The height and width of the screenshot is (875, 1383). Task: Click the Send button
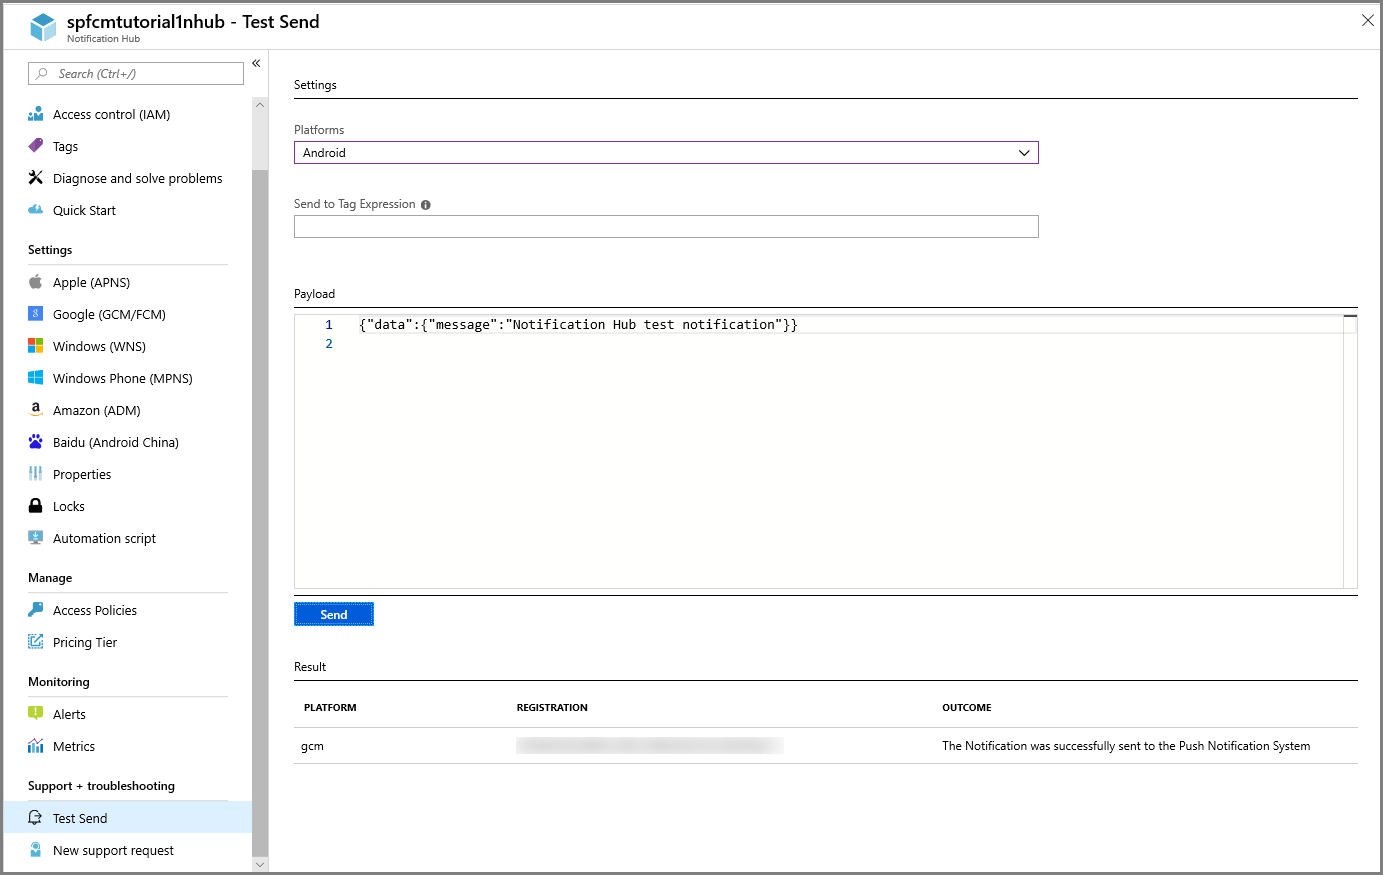pyautogui.click(x=333, y=613)
